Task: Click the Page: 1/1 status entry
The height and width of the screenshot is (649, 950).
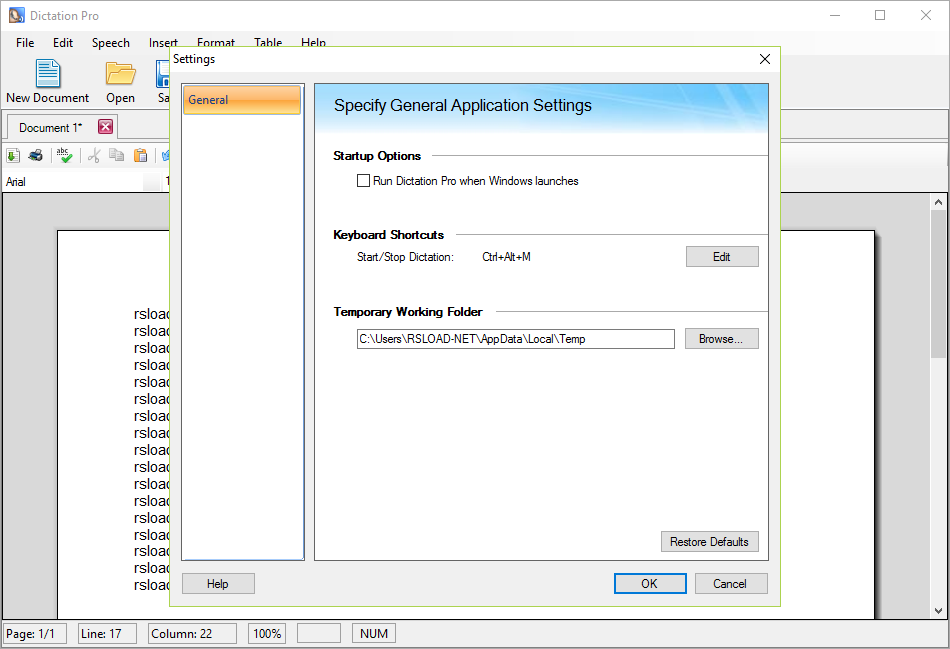Action: [x=35, y=634]
